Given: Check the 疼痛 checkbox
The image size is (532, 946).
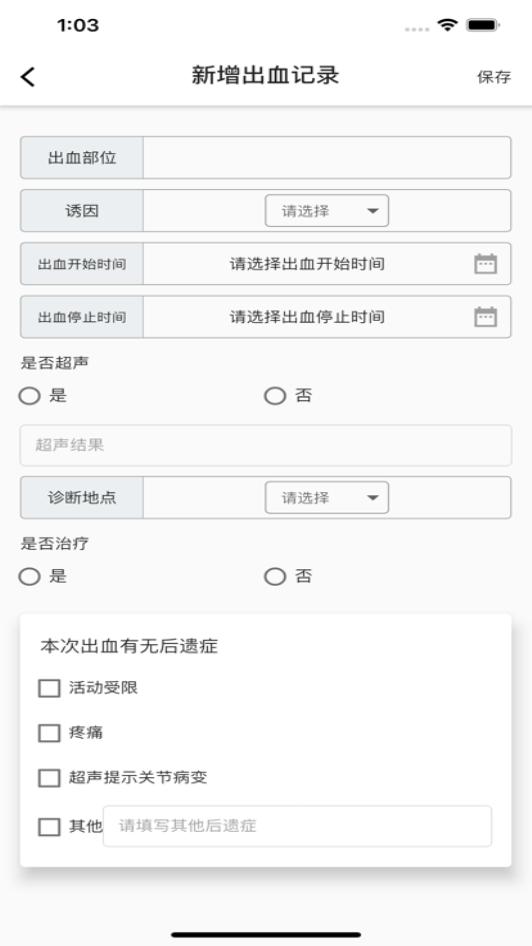Looking at the screenshot, I should [x=49, y=733].
